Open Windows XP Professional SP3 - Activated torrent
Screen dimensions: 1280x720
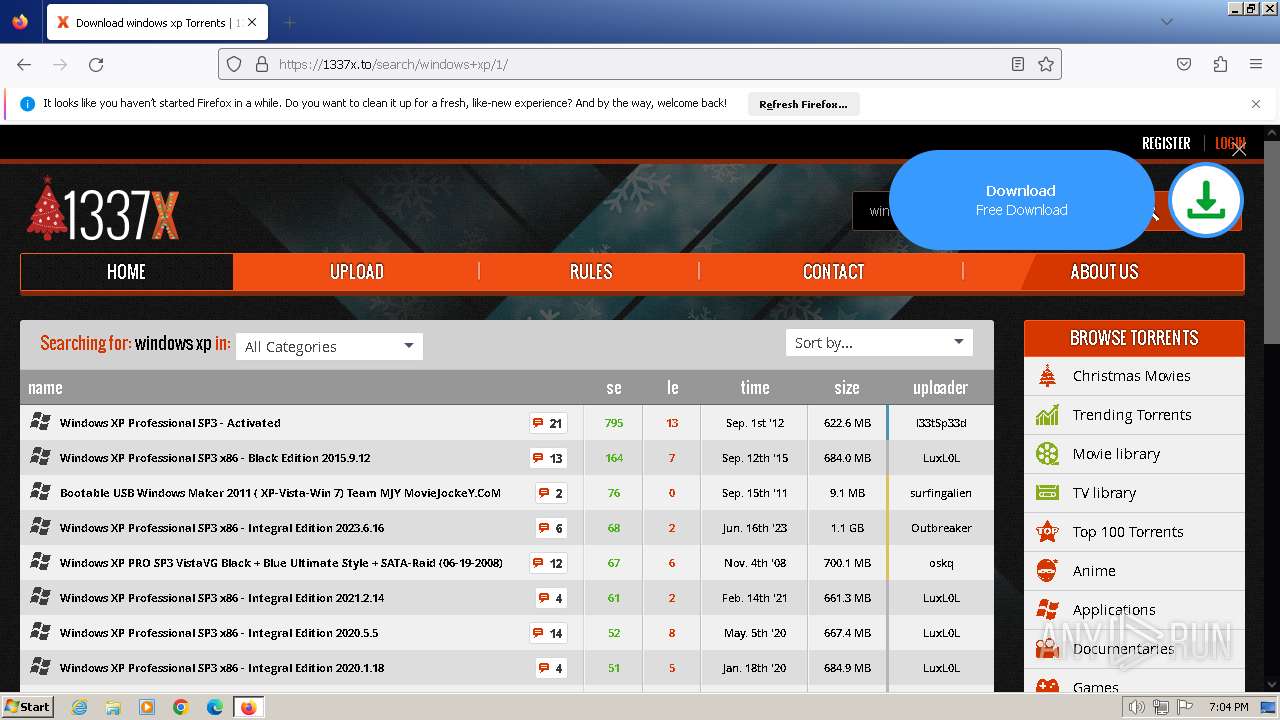pyautogui.click(x=170, y=423)
